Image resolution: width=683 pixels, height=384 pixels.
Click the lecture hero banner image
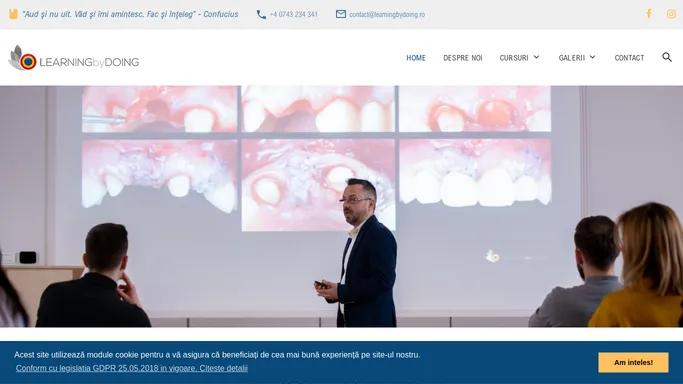[x=342, y=206]
